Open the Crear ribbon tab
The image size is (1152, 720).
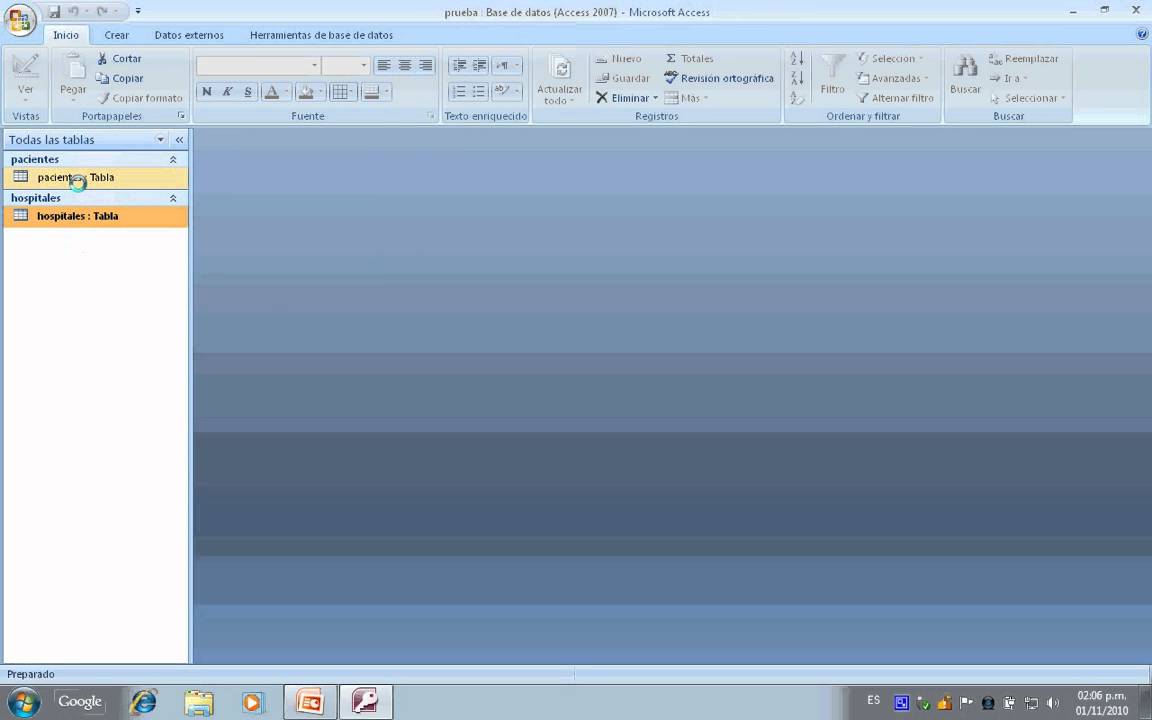click(x=116, y=35)
